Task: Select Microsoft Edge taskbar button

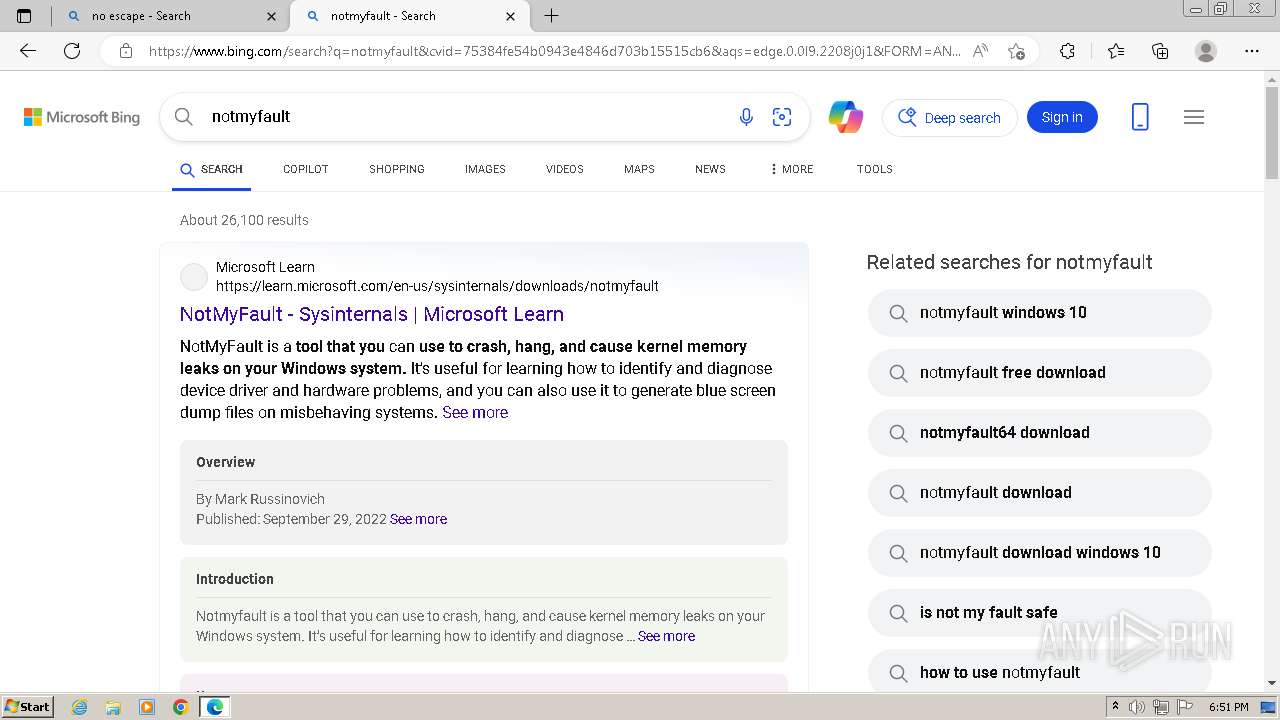Action: point(214,707)
